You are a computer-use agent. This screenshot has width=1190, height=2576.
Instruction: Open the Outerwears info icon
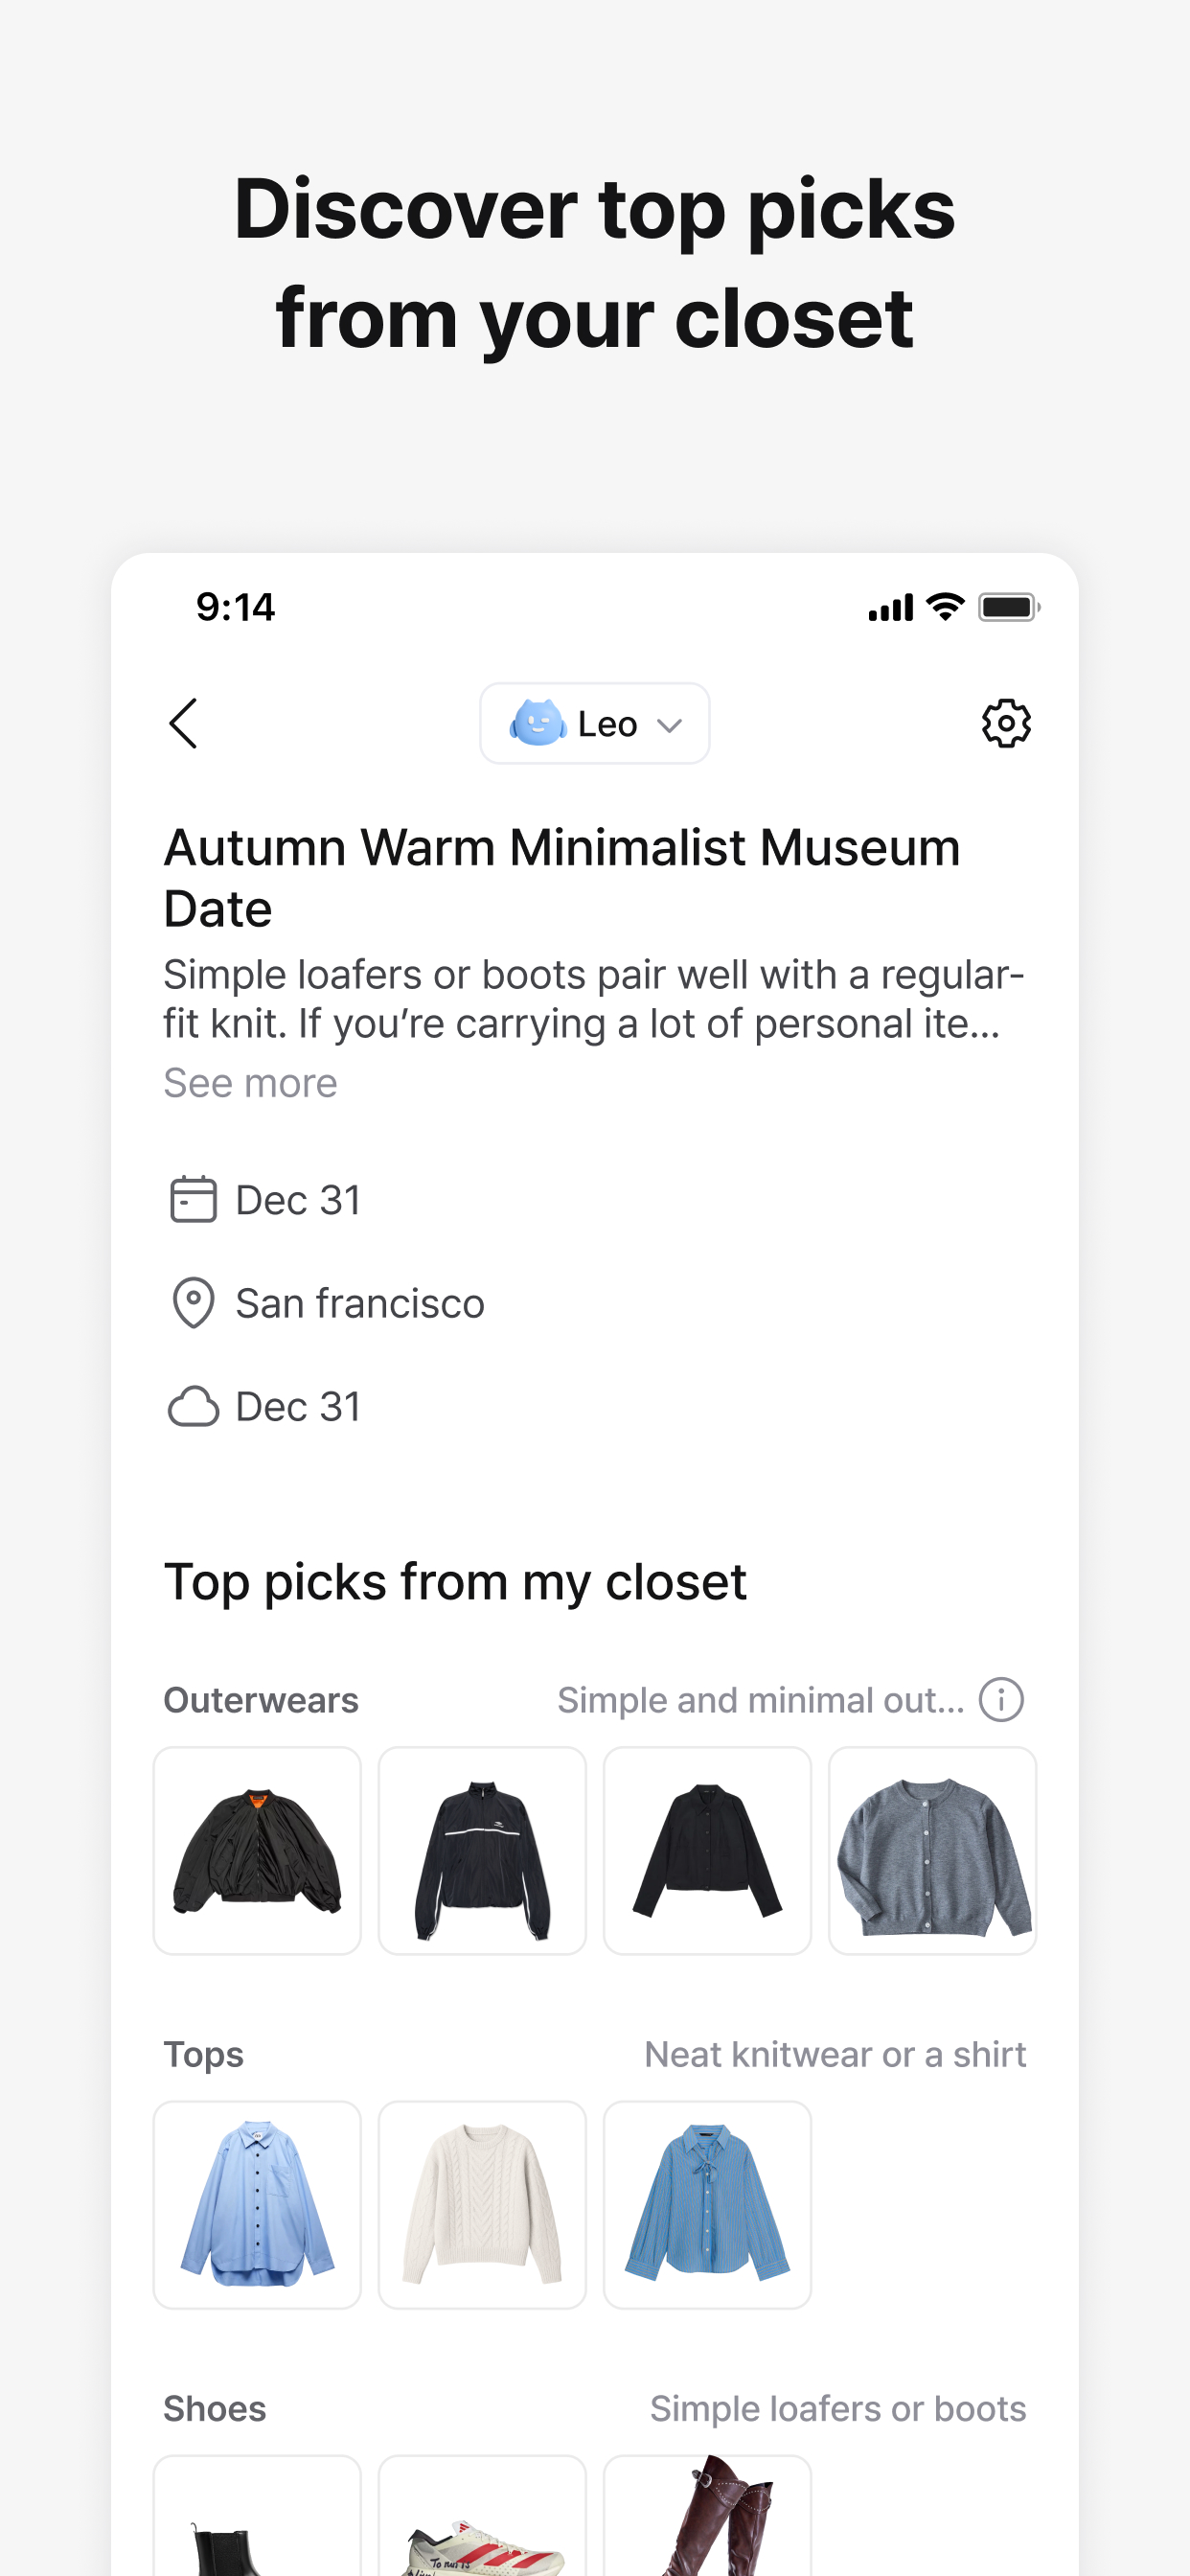(x=1001, y=1699)
